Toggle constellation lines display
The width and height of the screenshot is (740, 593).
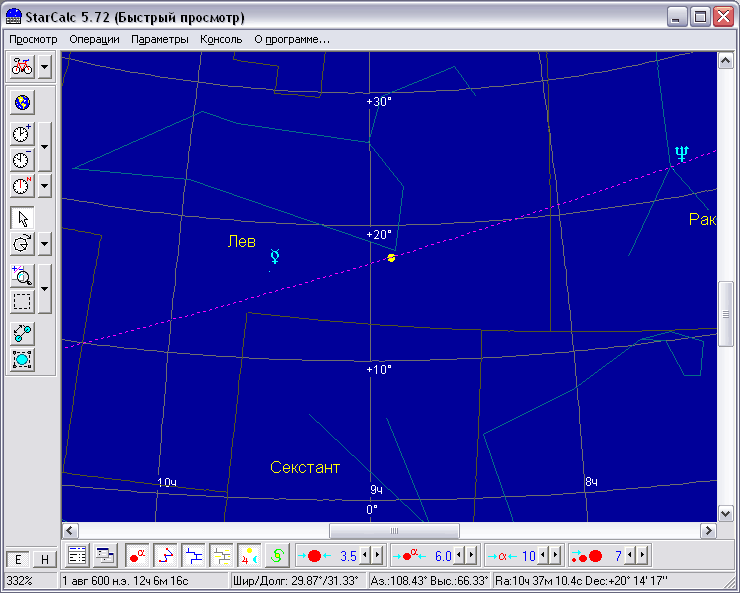165,556
